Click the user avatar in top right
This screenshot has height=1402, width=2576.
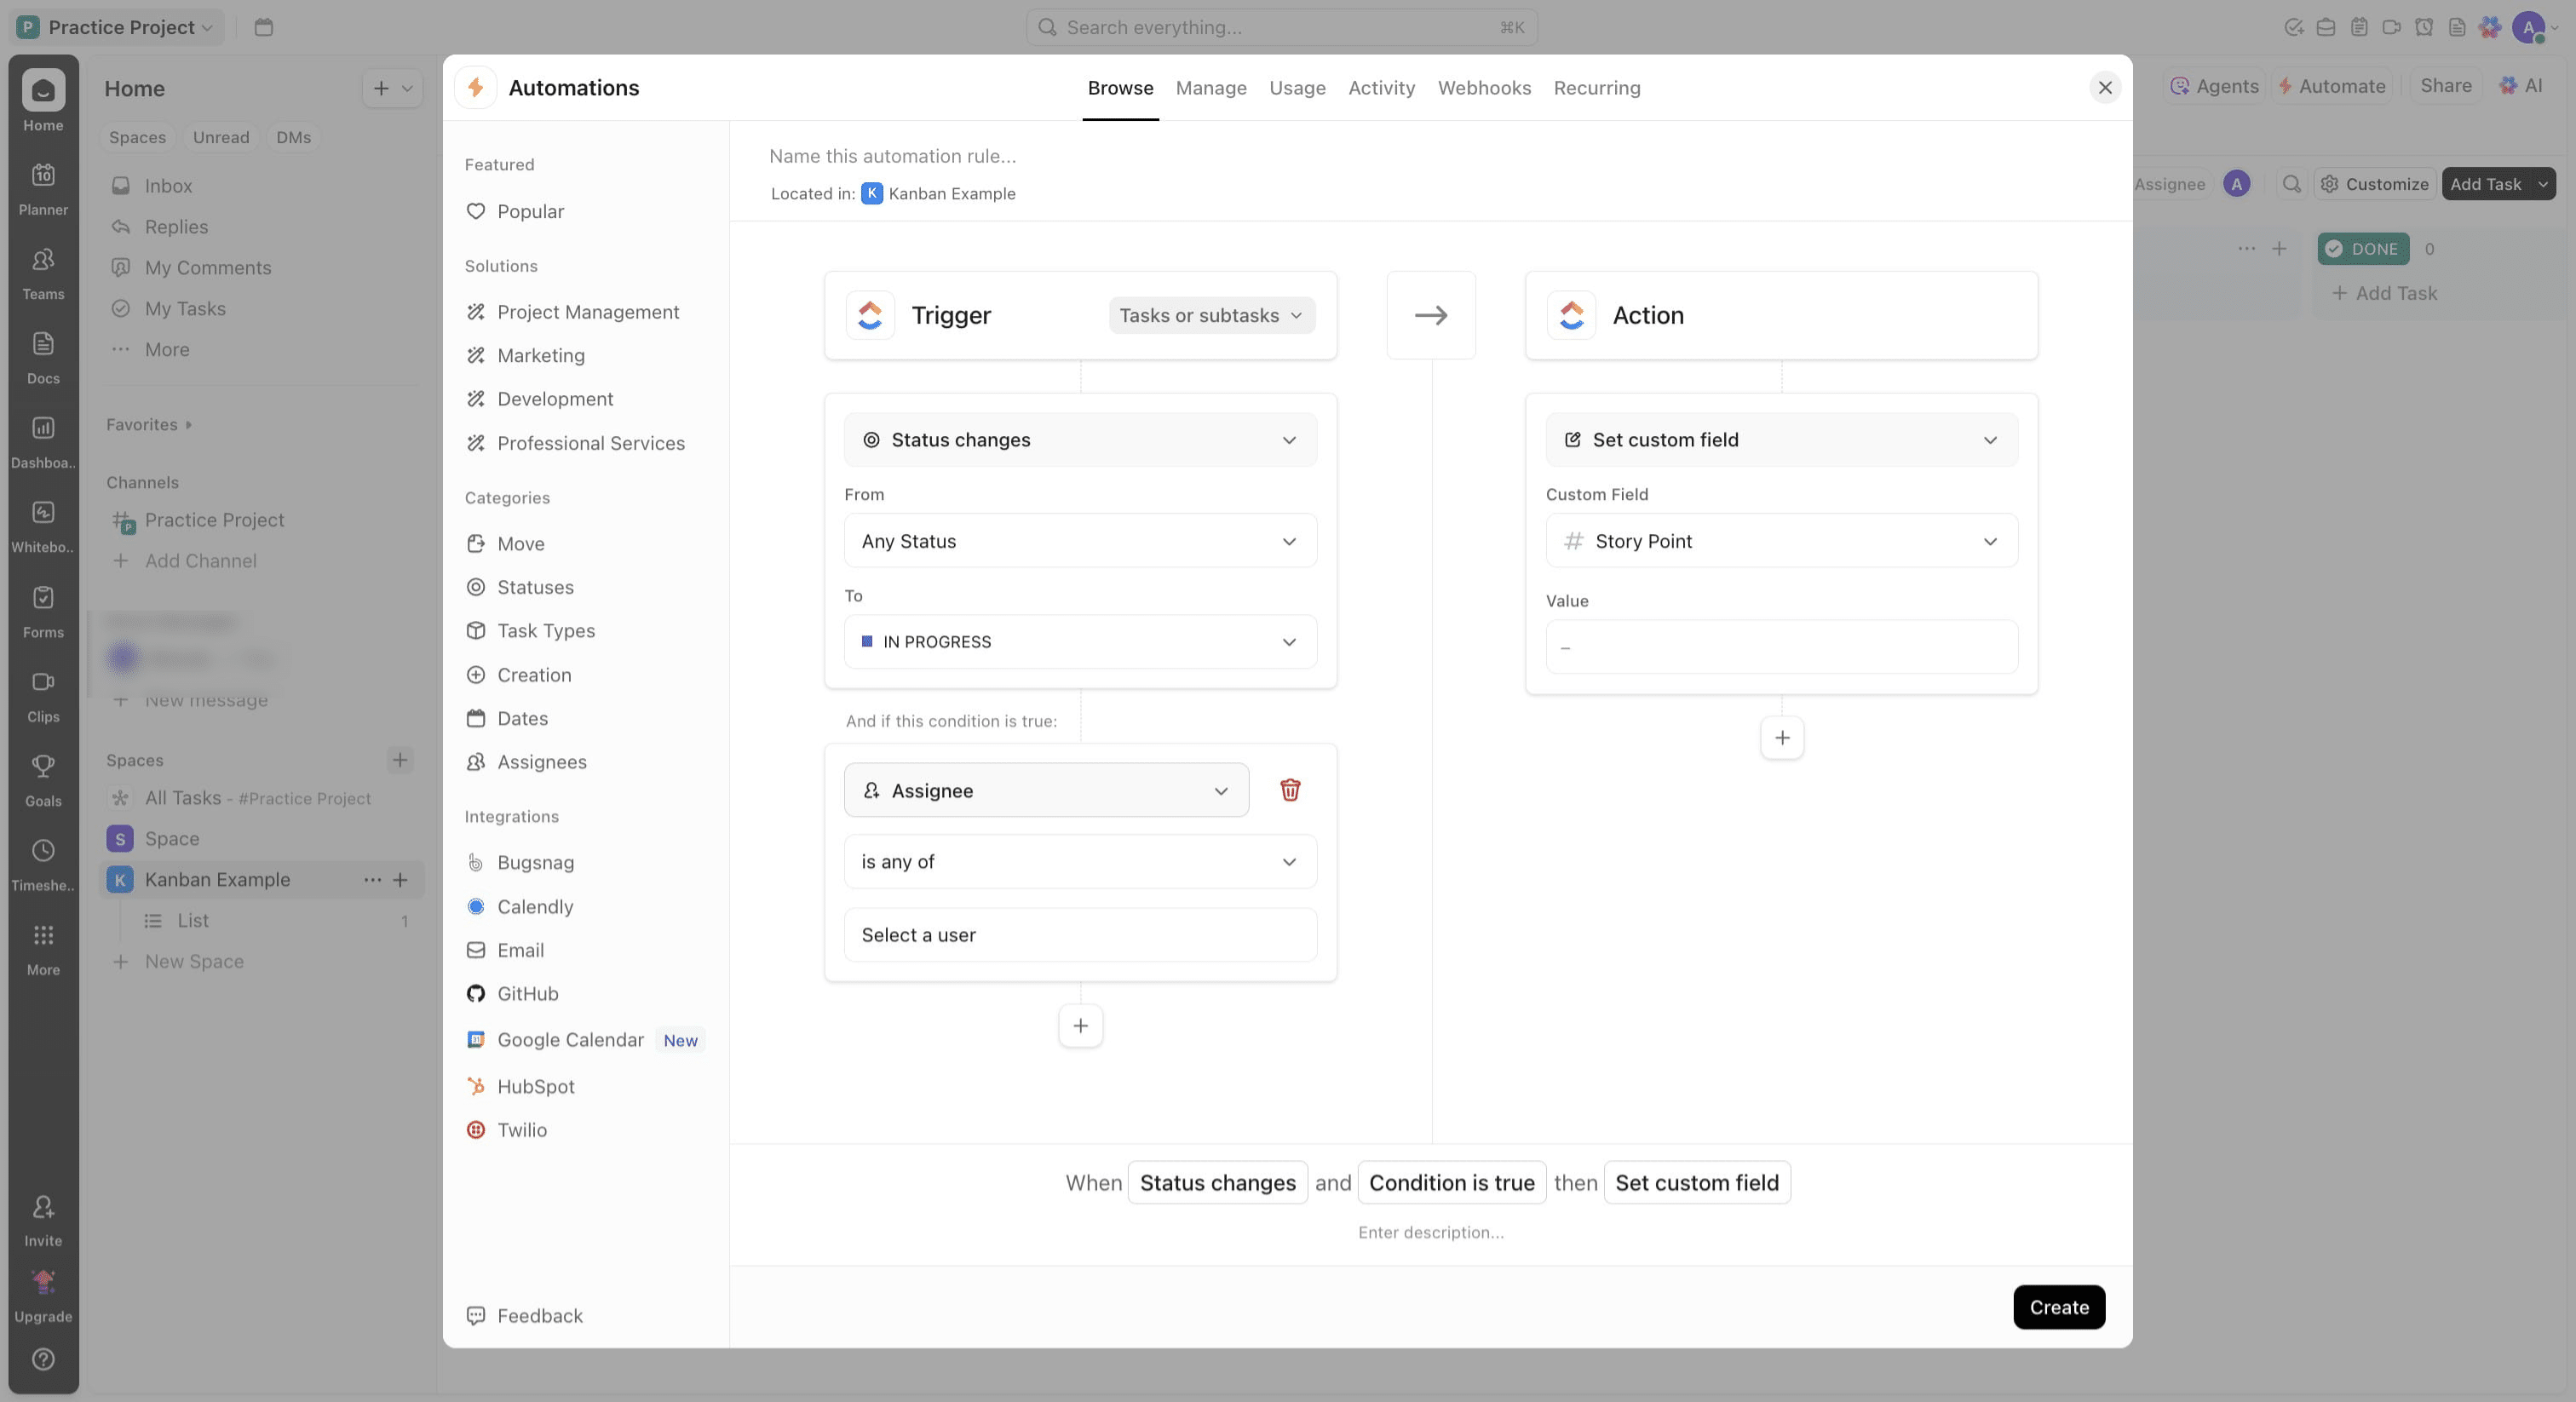point(2528,27)
